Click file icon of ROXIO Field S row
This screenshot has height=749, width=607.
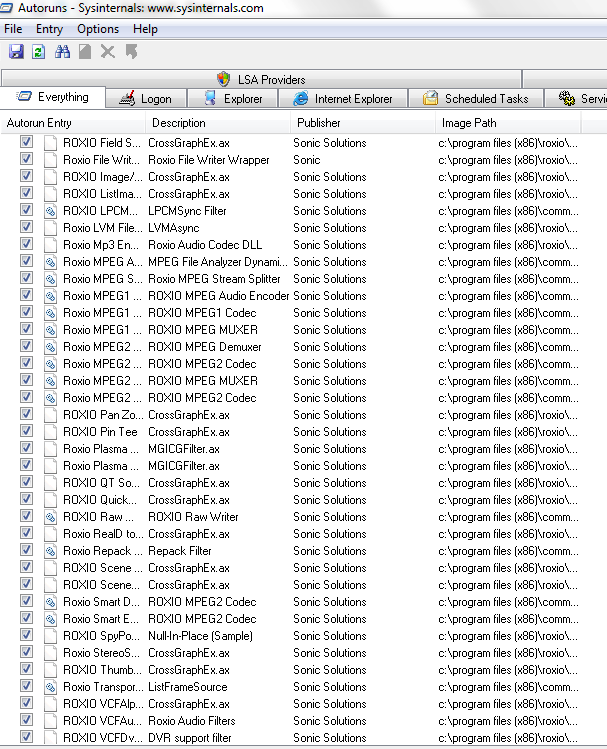click(x=50, y=143)
